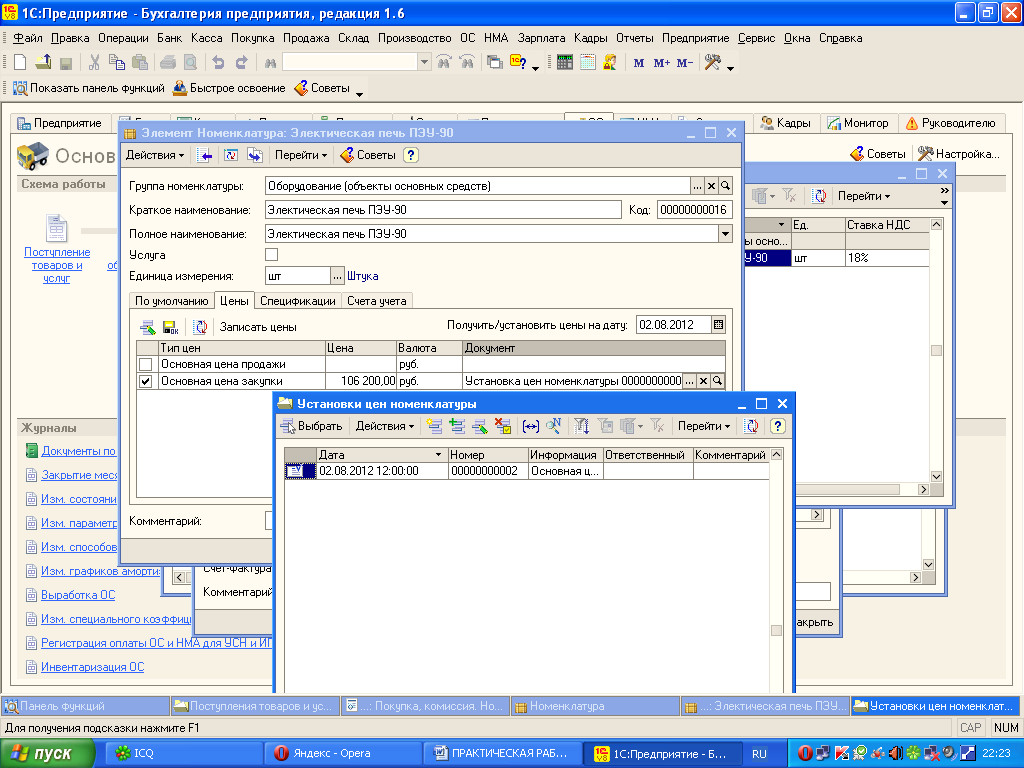This screenshot has width=1024, height=768.
Task: Click the open file icon in main toolbar
Action: click(43, 63)
